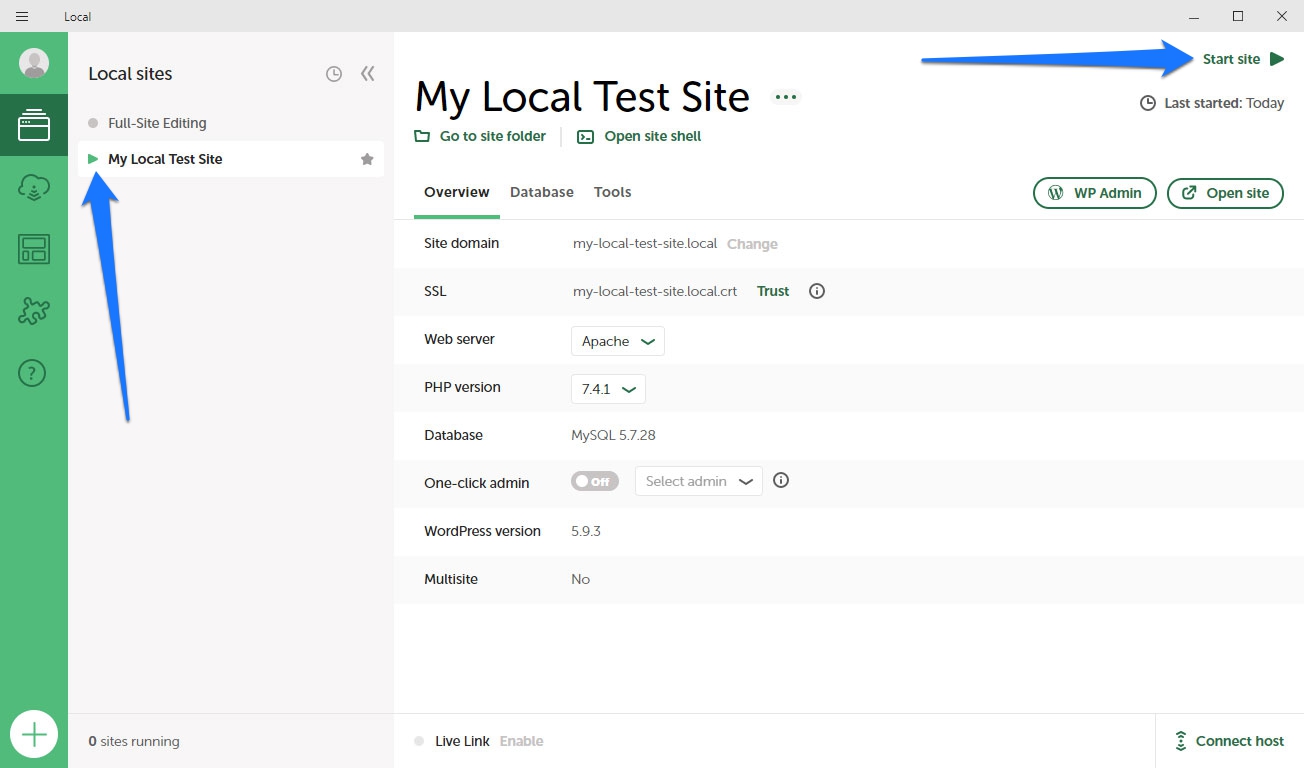Click the Multisite No value
This screenshot has height=768, width=1304.
580,579
